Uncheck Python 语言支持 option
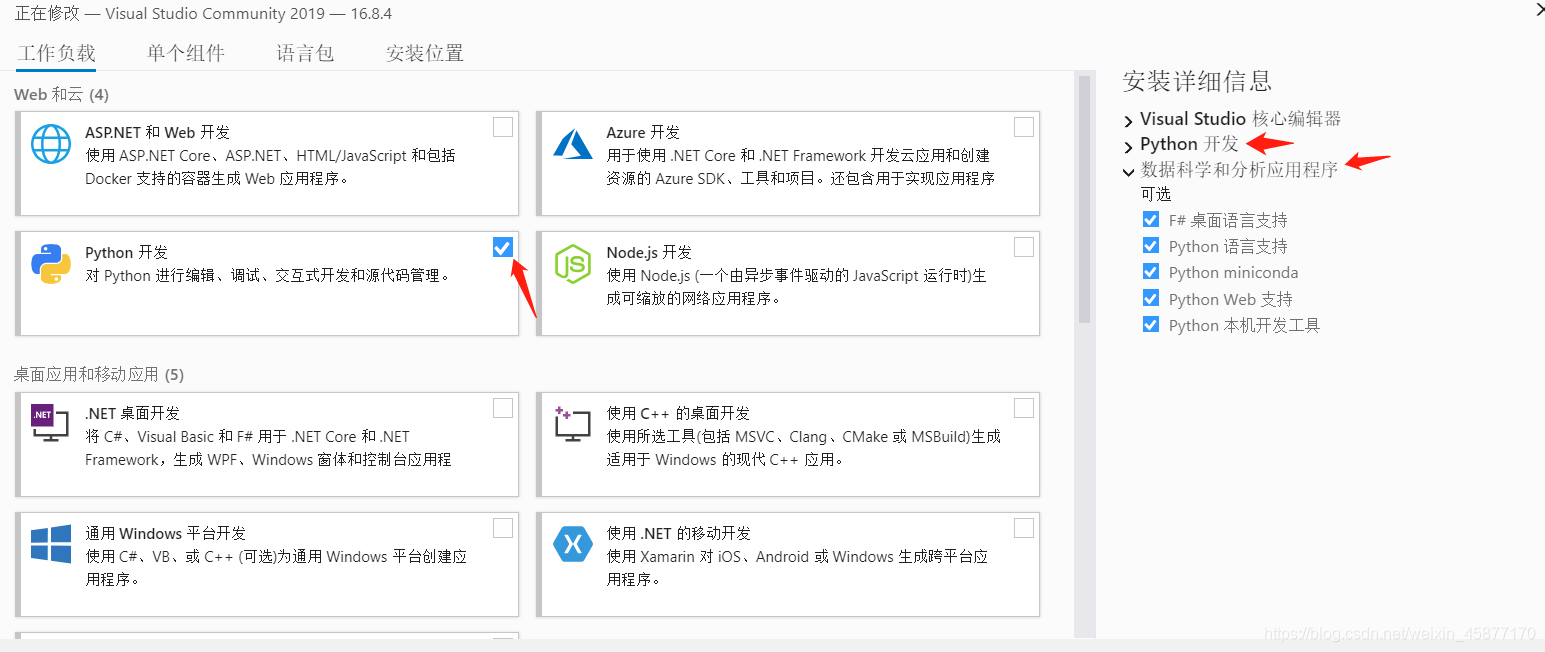The height and width of the screenshot is (652, 1545). coord(1151,246)
